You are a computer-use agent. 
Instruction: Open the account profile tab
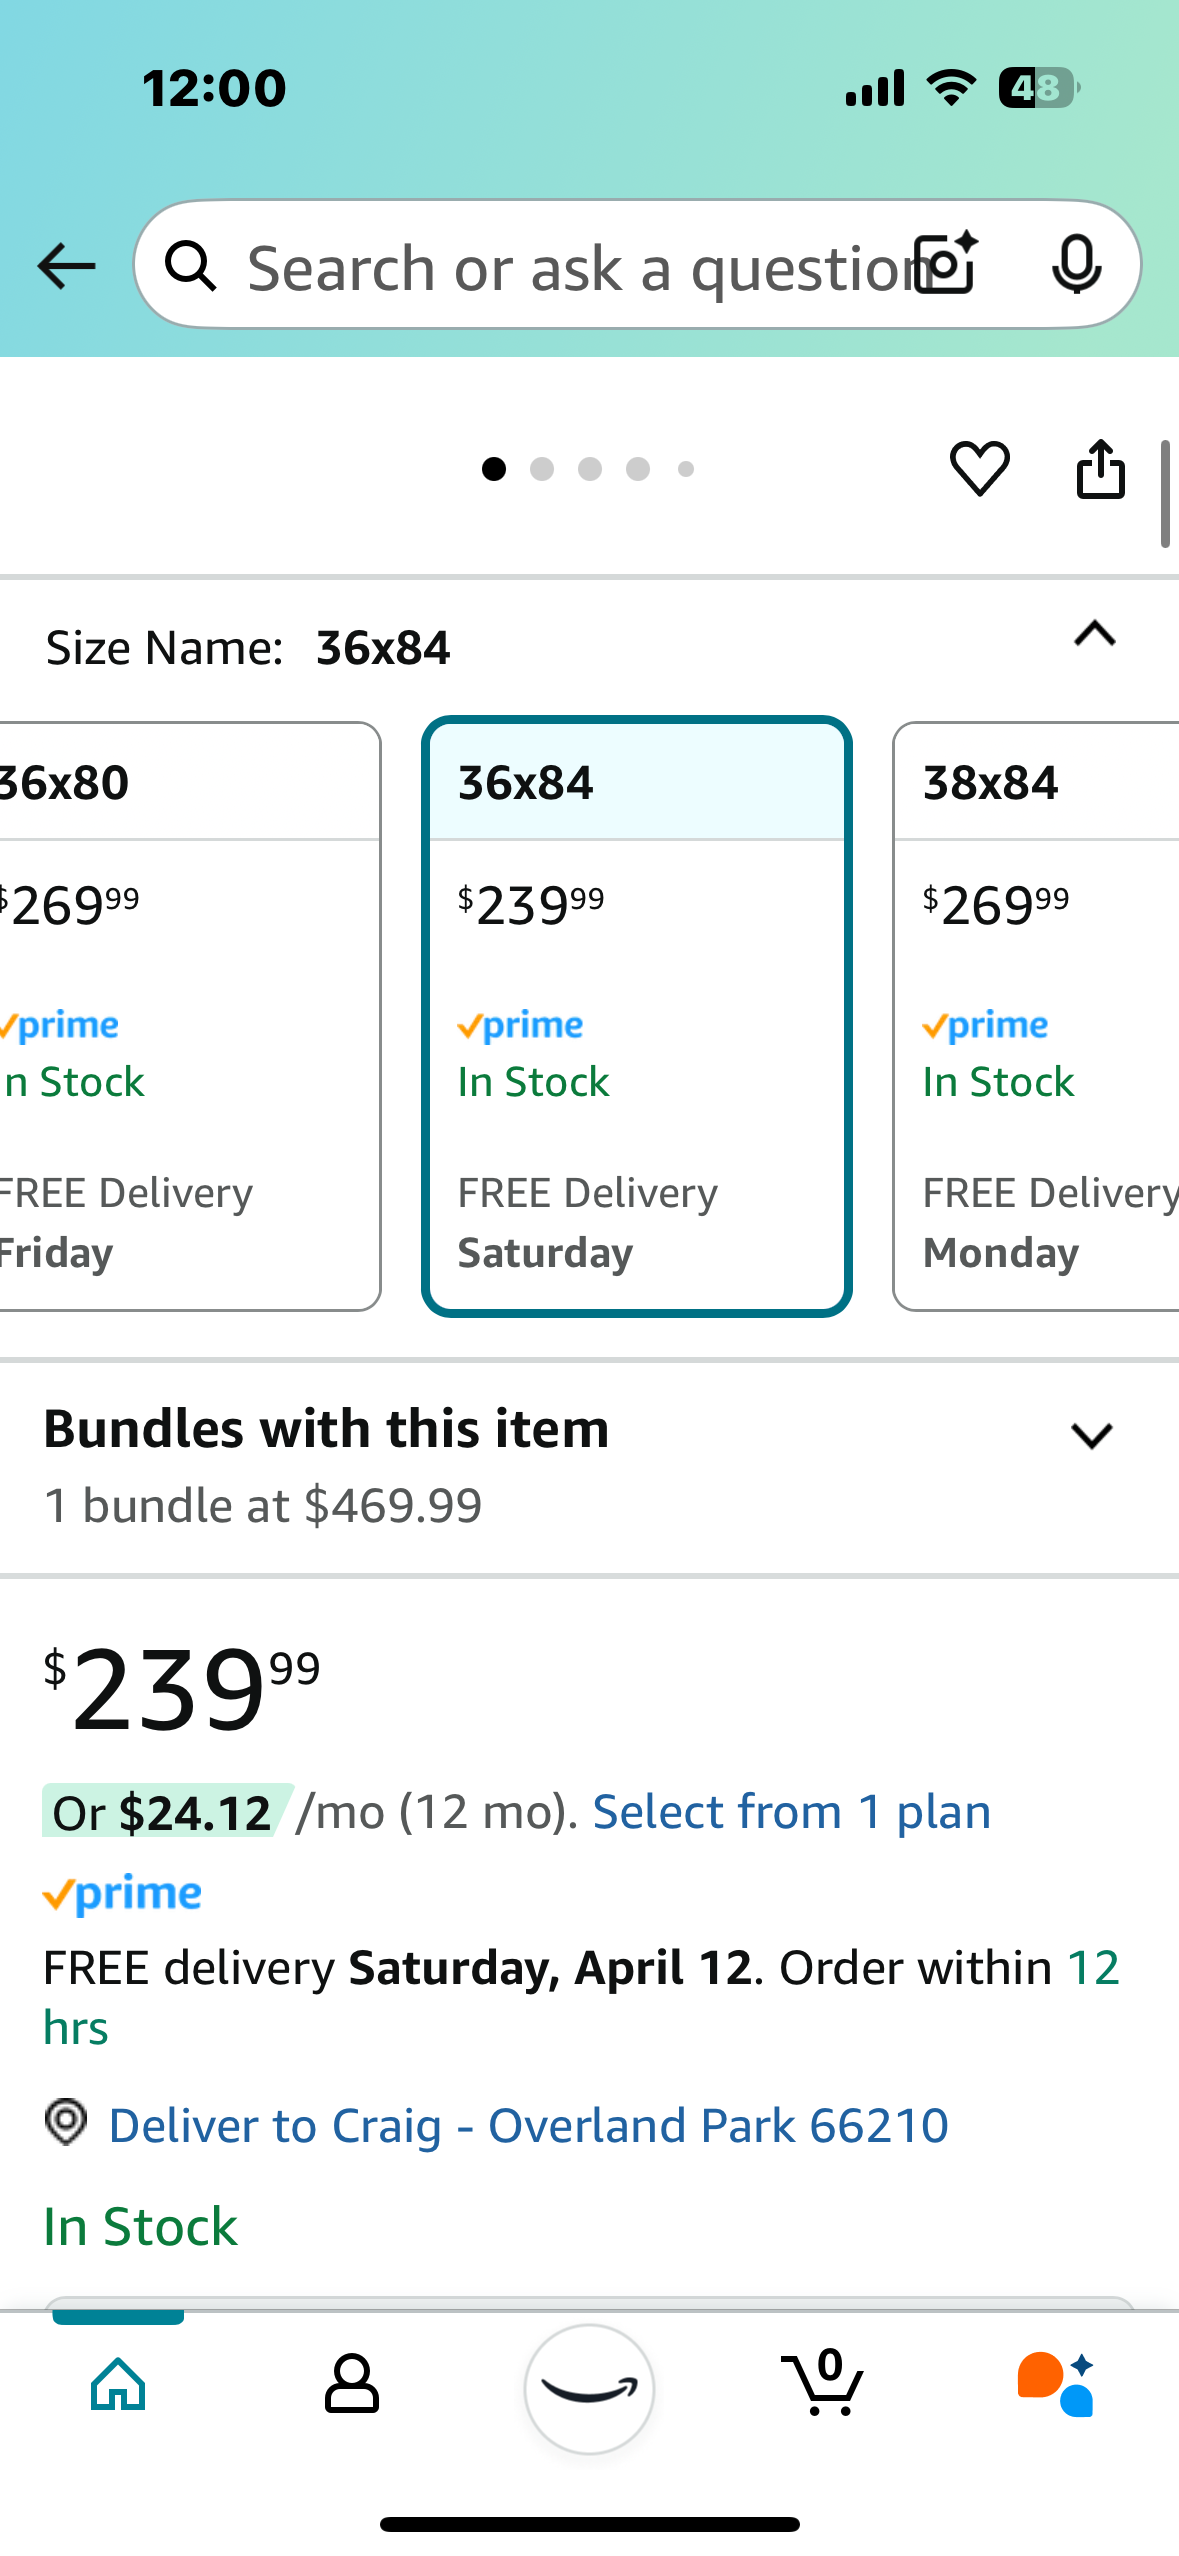352,2384
